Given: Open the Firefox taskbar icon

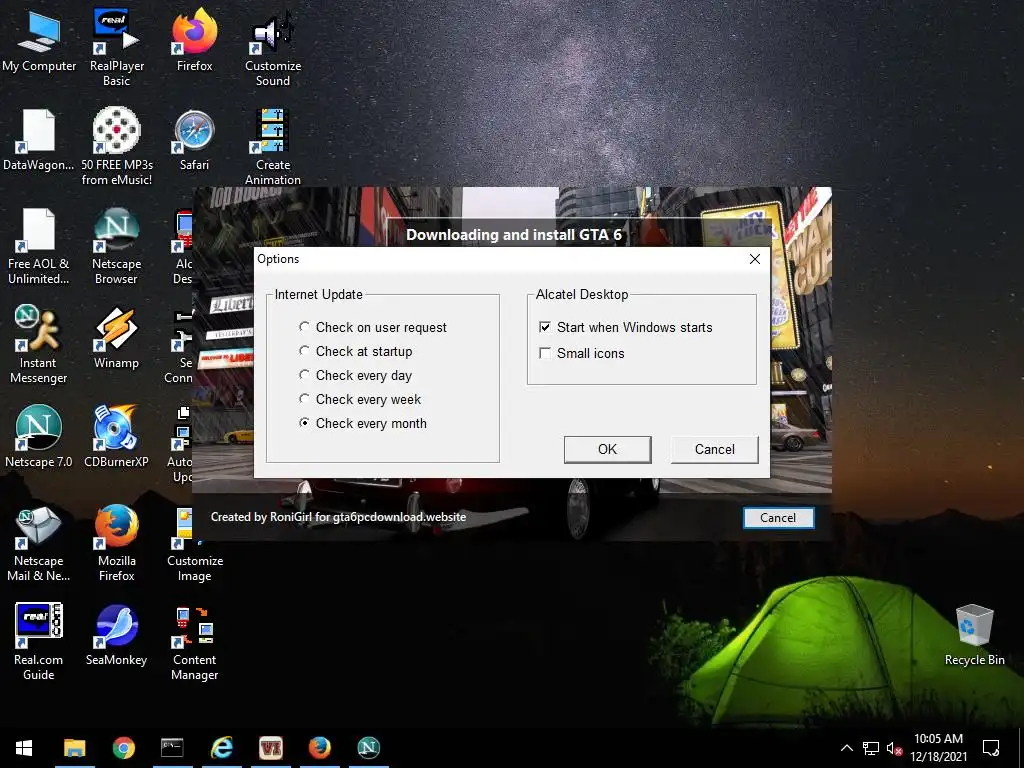Looking at the screenshot, I should (x=319, y=748).
